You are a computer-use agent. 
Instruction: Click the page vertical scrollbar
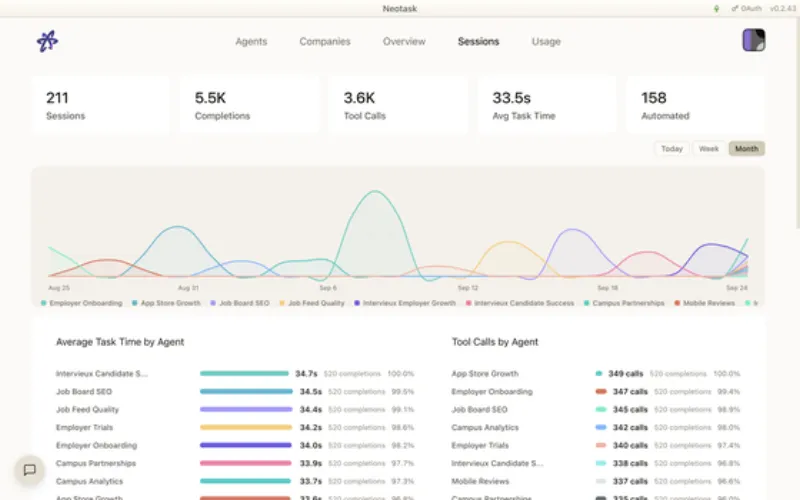797,122
